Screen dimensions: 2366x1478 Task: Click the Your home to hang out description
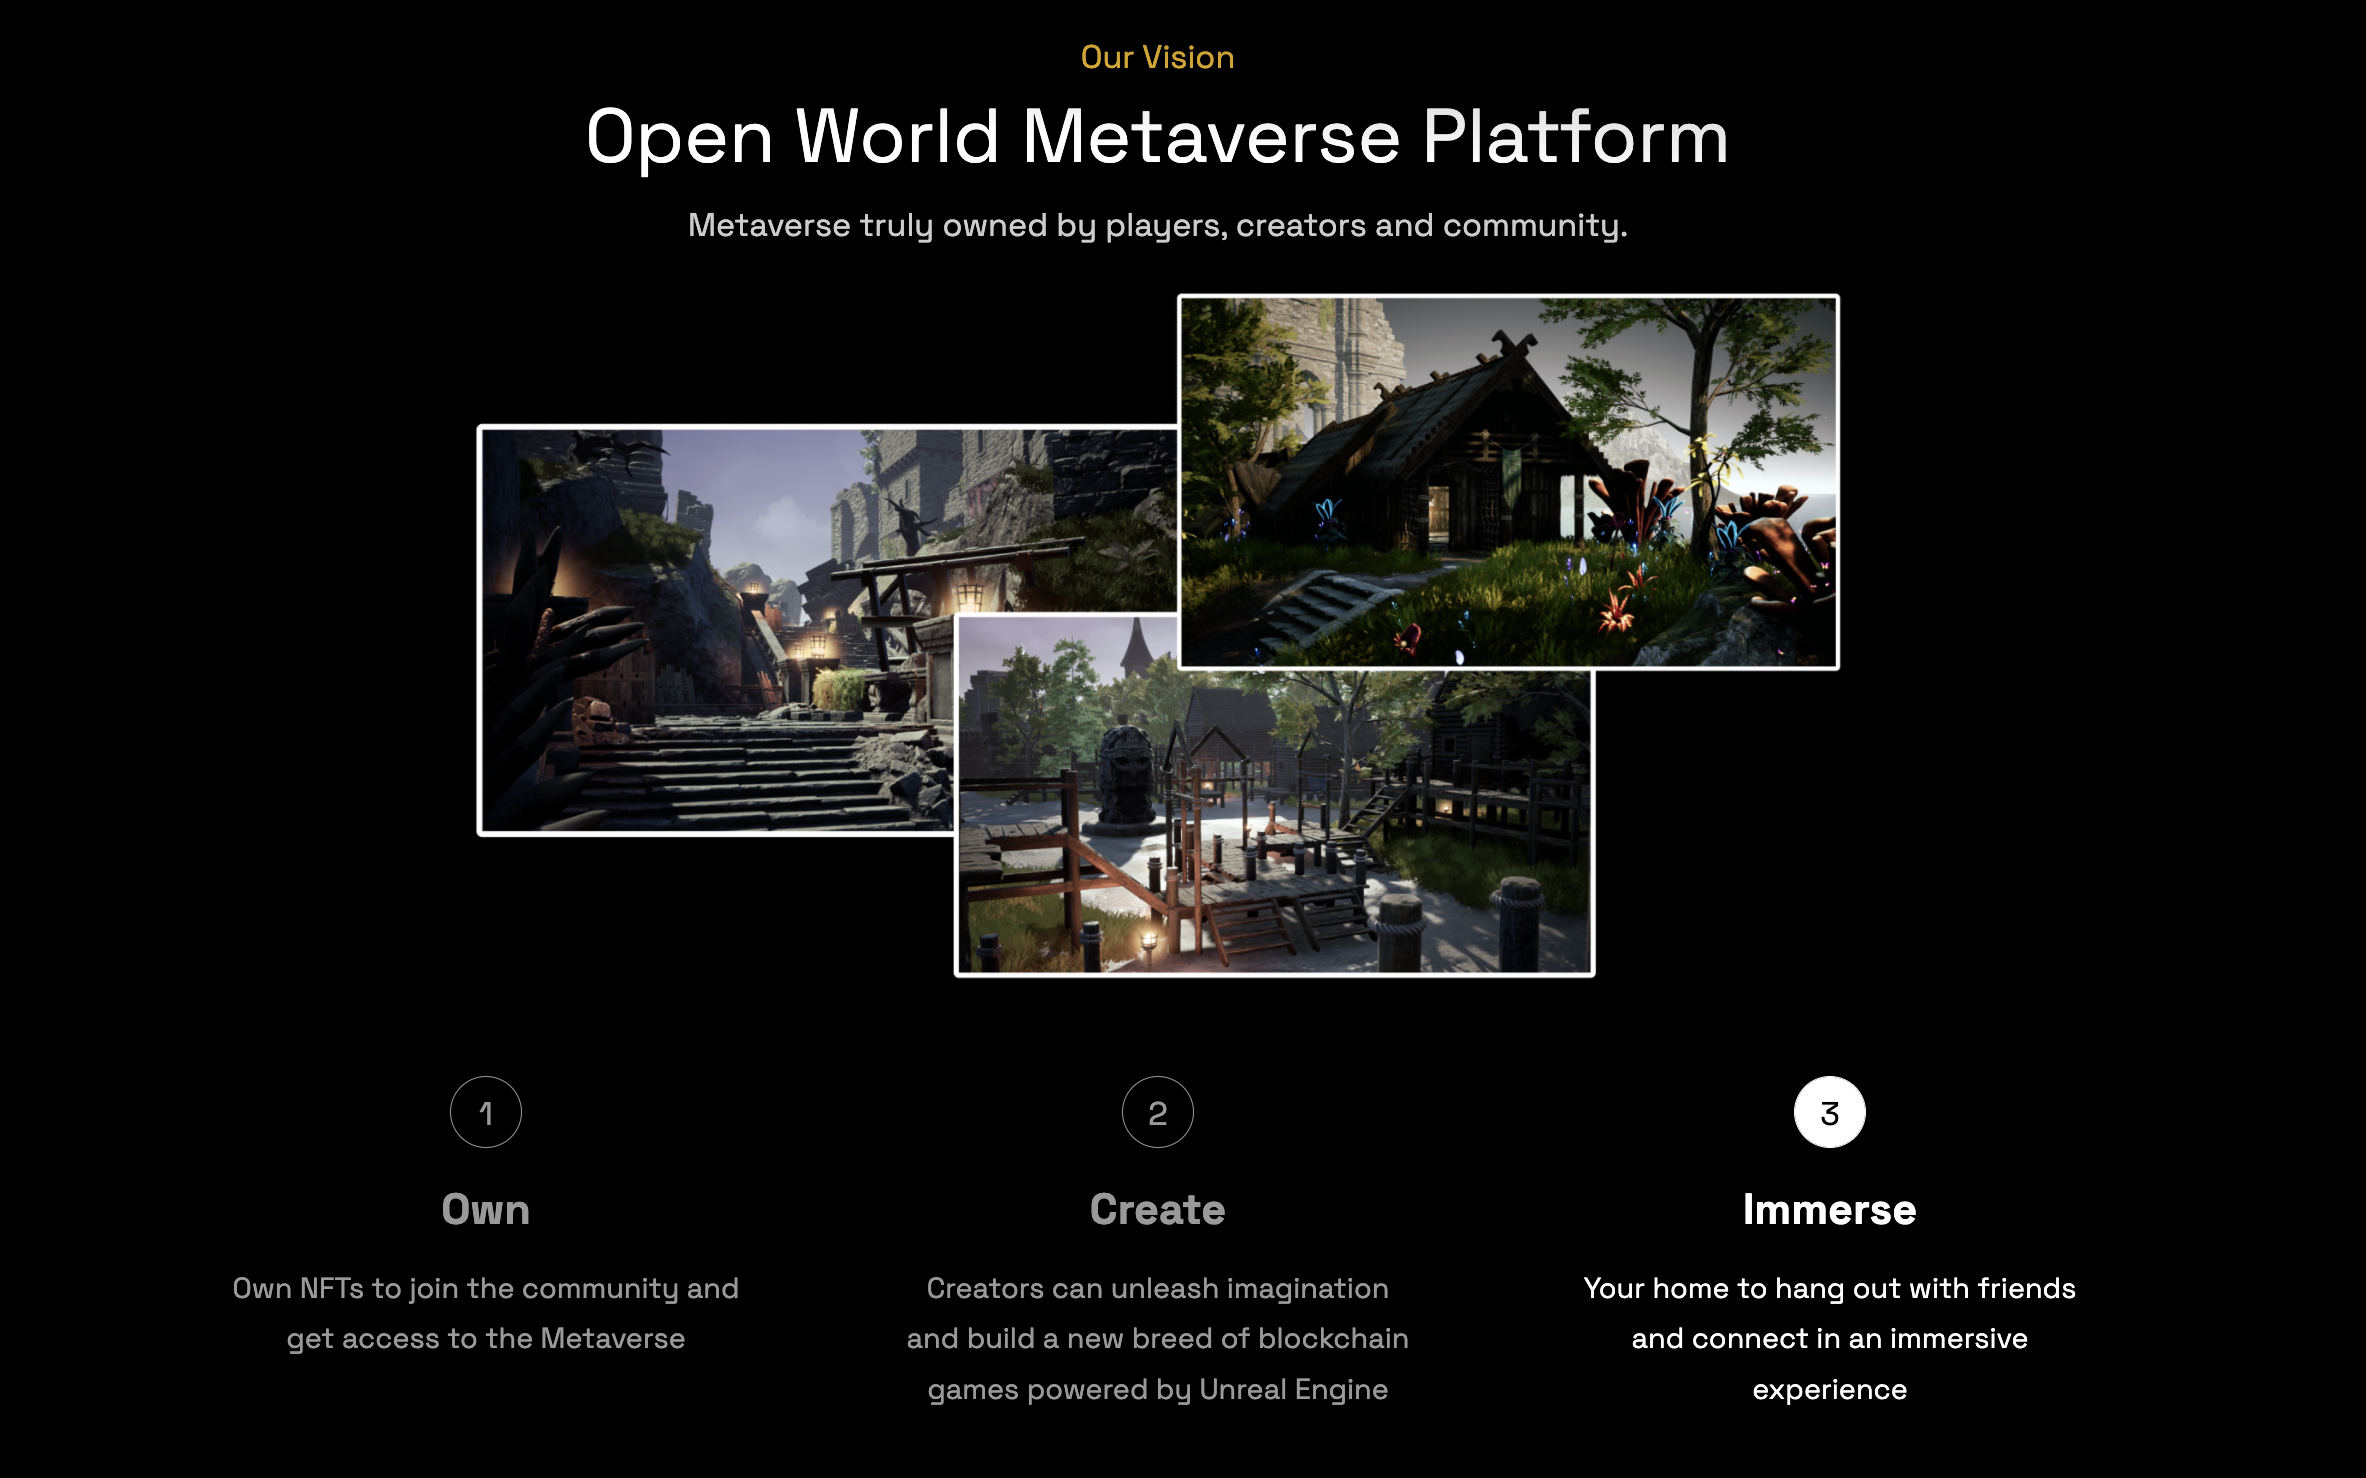[1829, 1338]
